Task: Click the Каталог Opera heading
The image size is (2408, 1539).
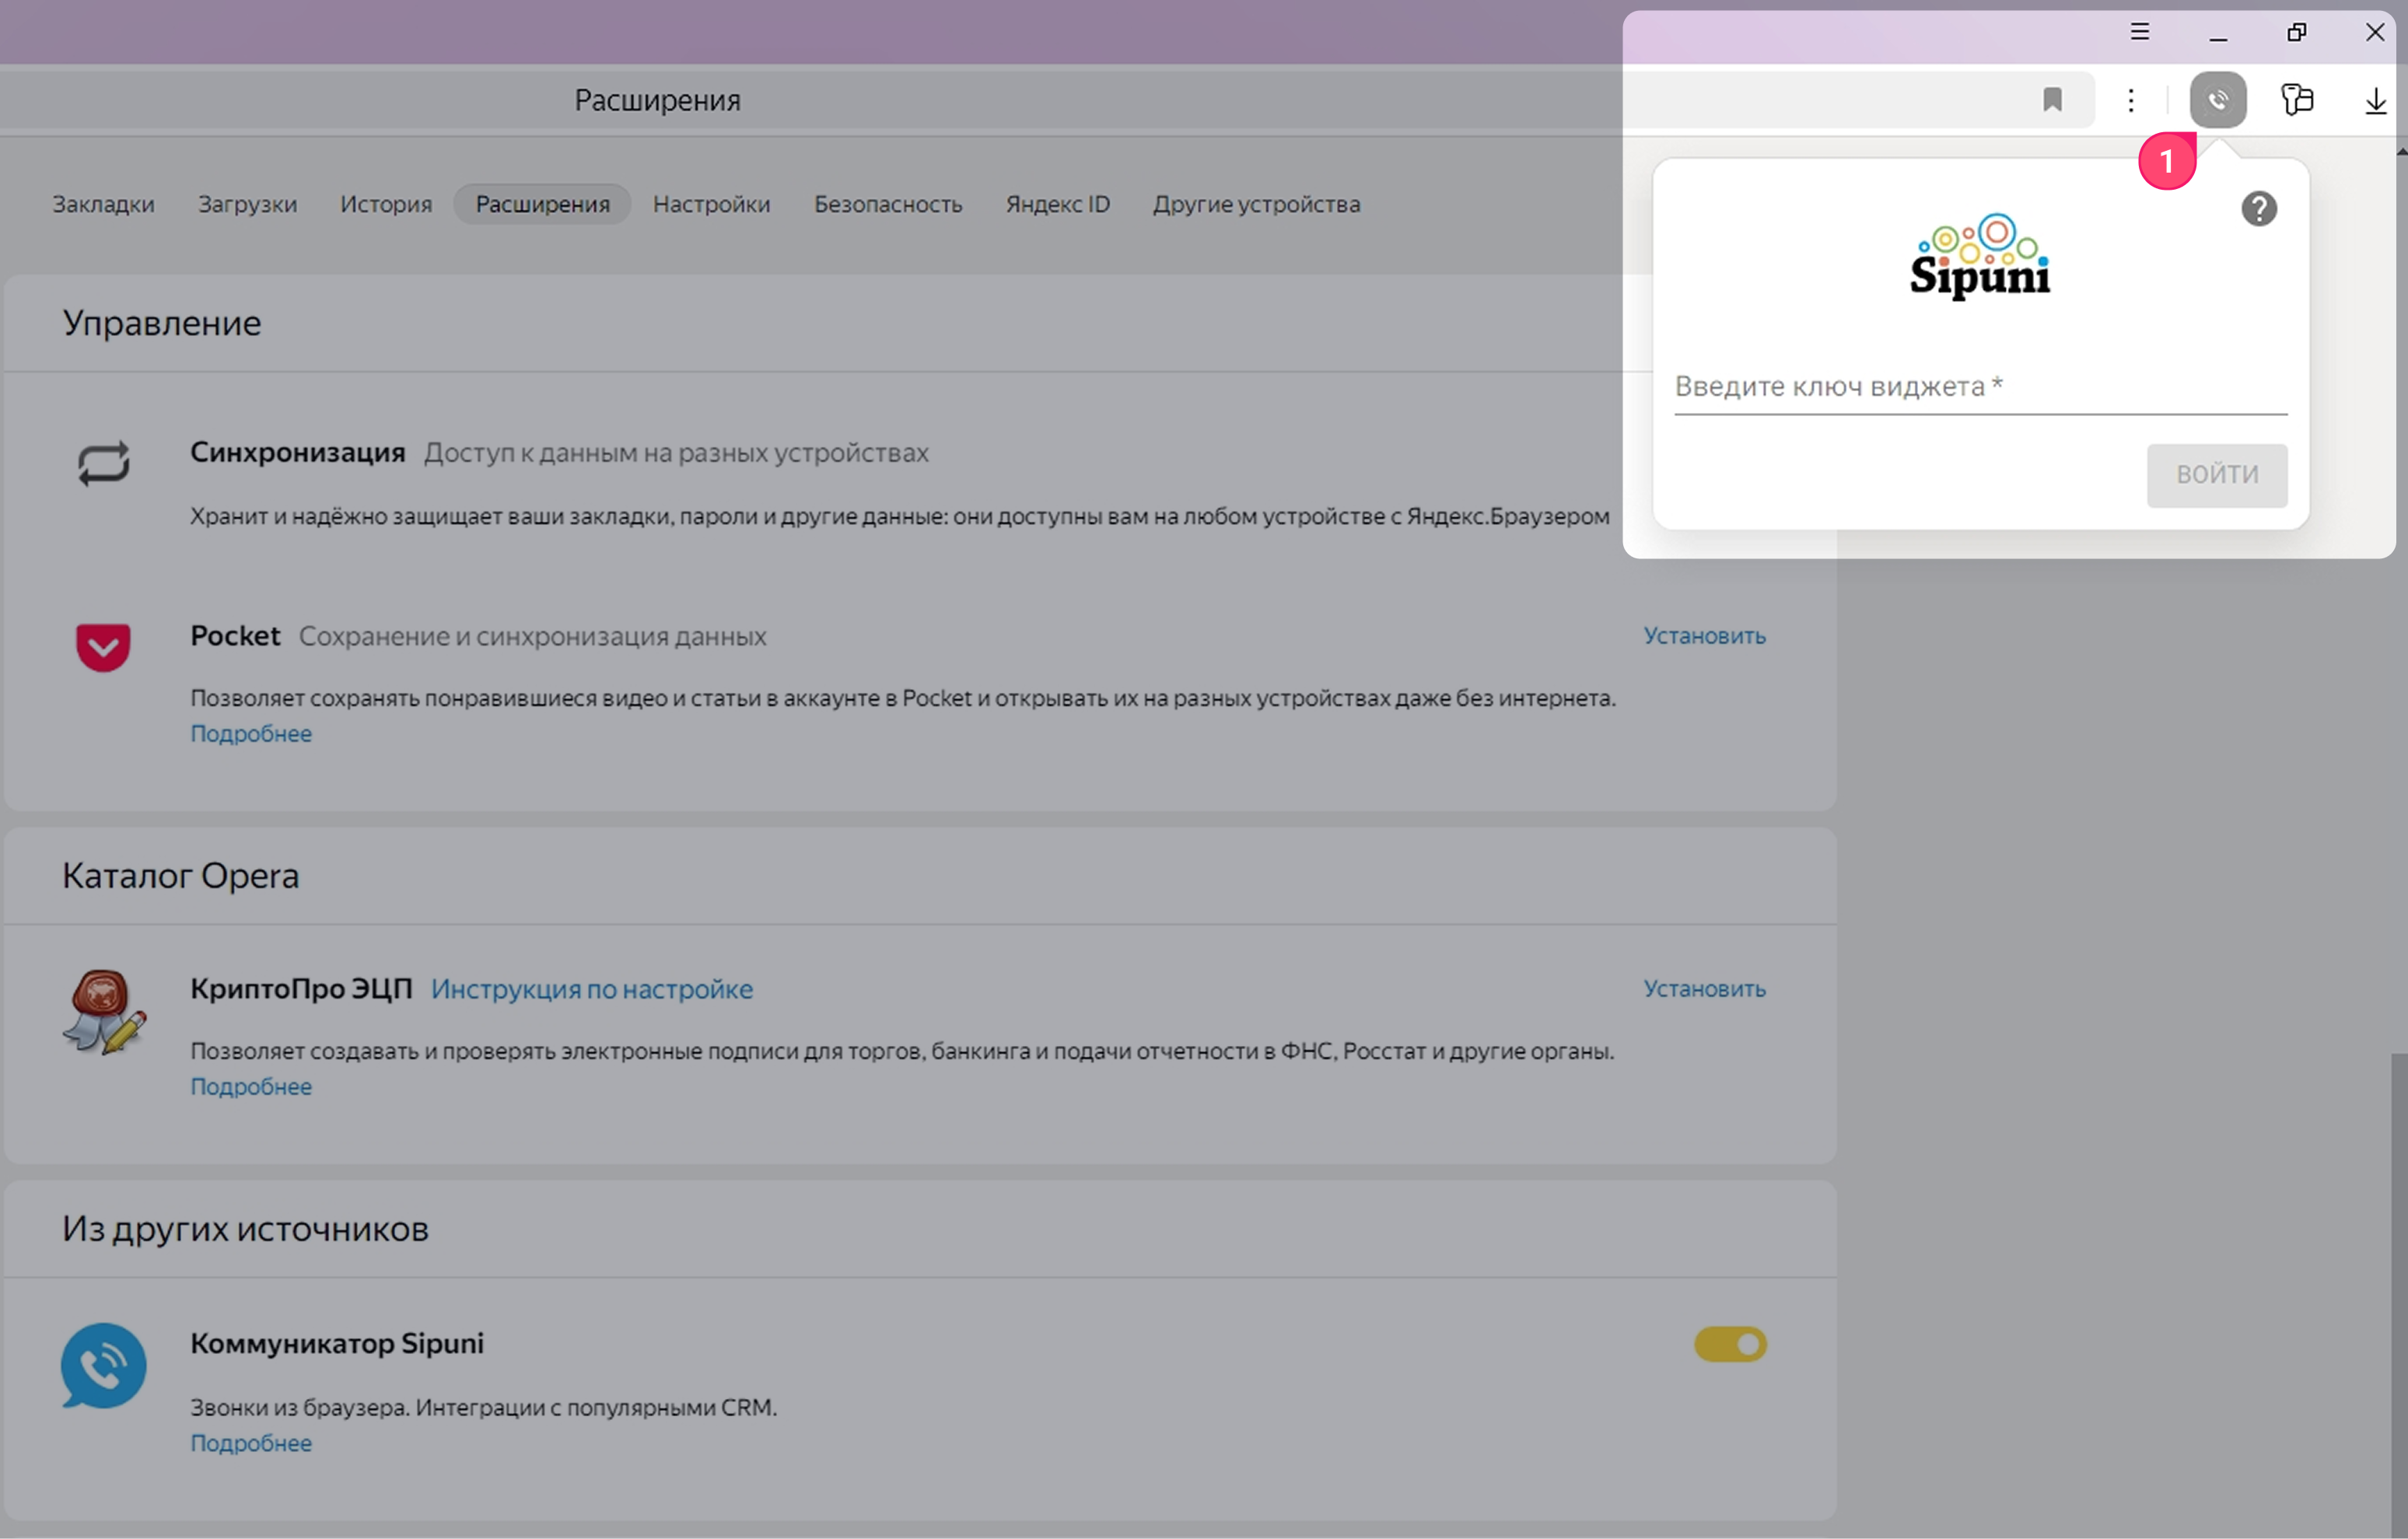Action: point(181,876)
